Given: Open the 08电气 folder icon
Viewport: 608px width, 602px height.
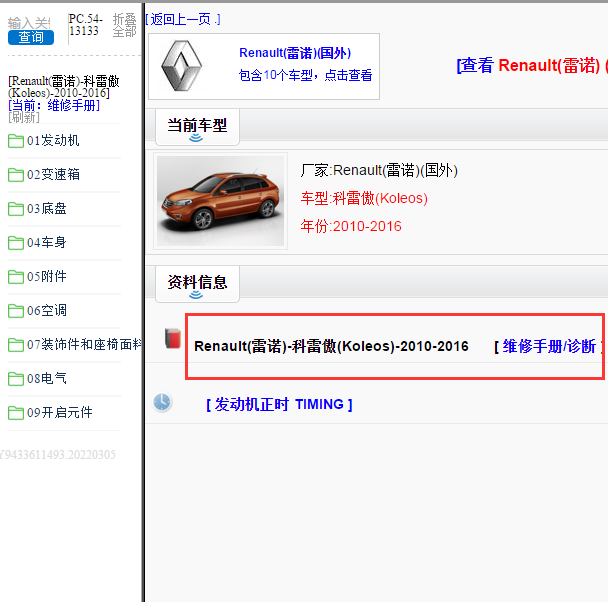Looking at the screenshot, I should (x=16, y=379).
